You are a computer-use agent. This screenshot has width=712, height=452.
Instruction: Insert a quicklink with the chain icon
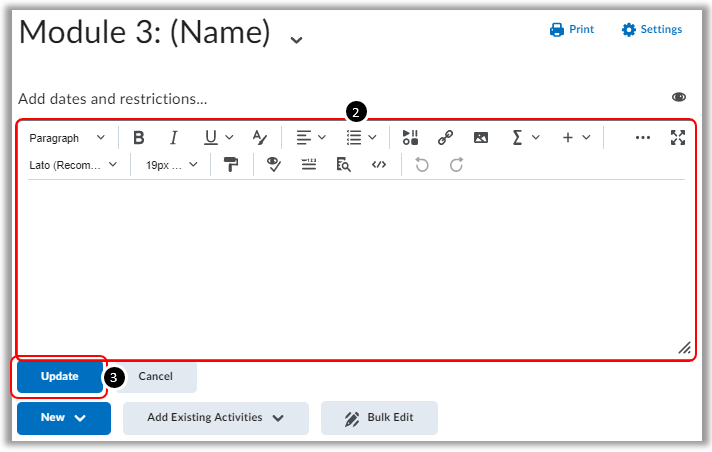(x=445, y=138)
